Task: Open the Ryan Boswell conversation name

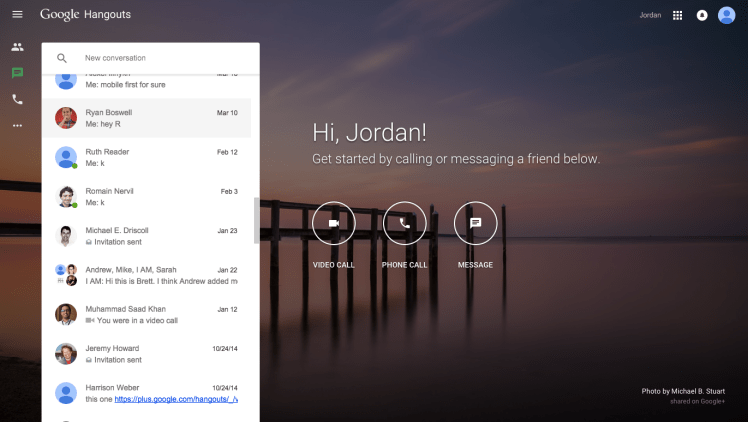Action: (109, 113)
